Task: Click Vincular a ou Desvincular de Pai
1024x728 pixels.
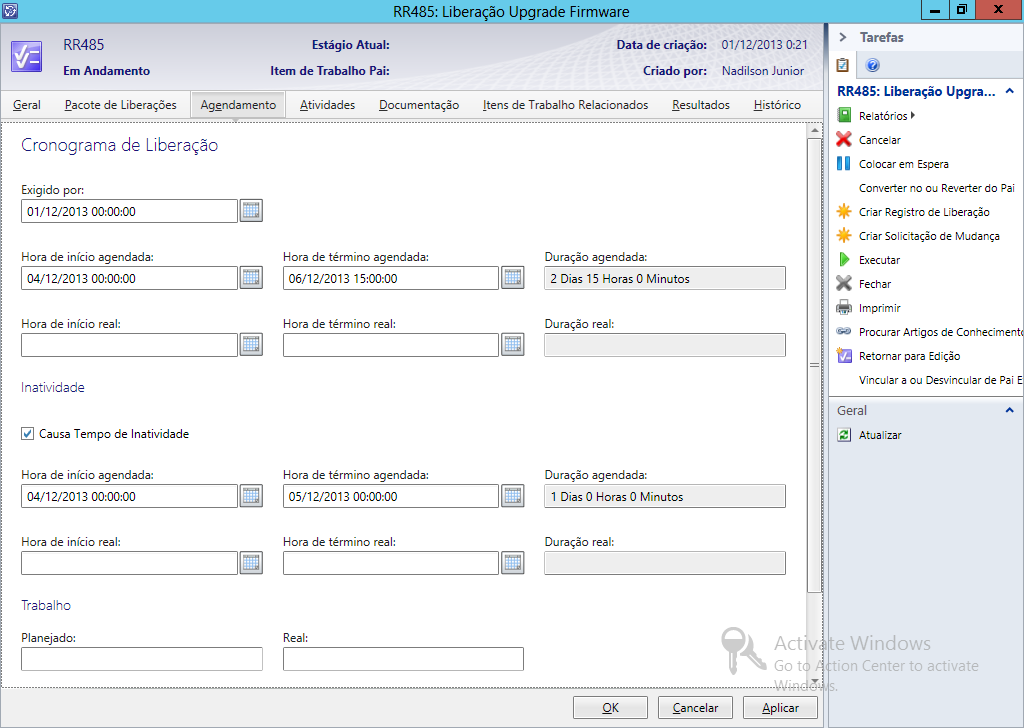Action: pyautogui.click(x=940, y=380)
